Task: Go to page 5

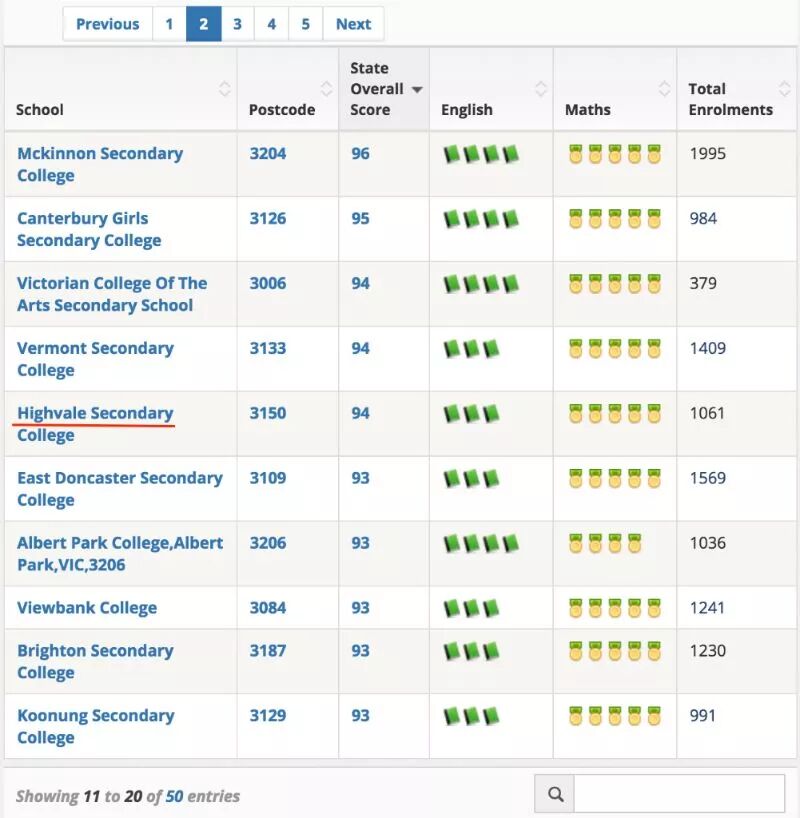Action: click(x=305, y=24)
